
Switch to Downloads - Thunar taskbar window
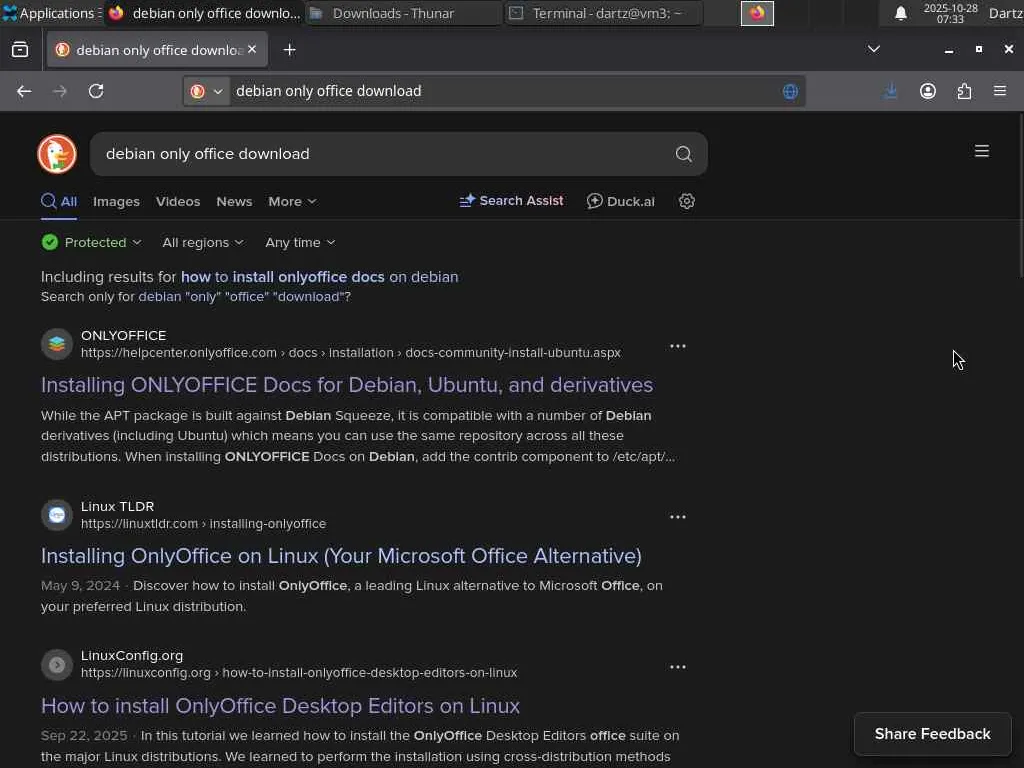[x=403, y=13]
